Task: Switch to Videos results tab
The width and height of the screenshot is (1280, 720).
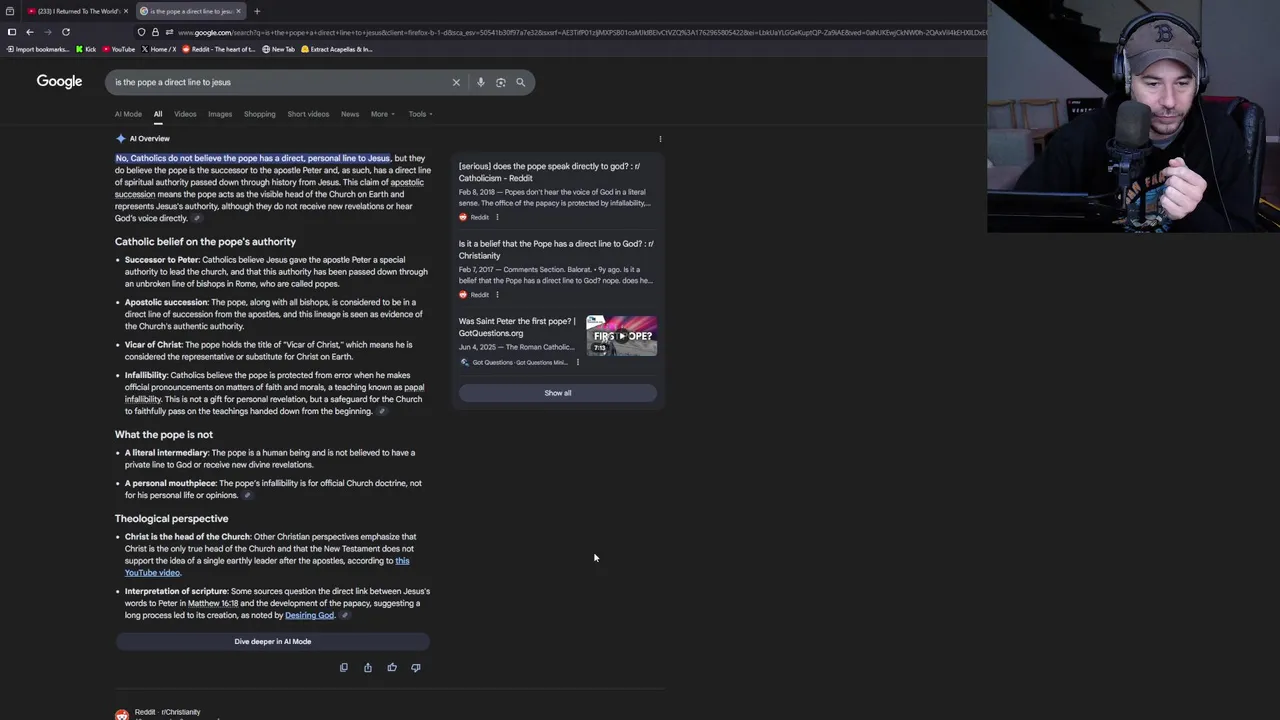Action: (x=185, y=114)
